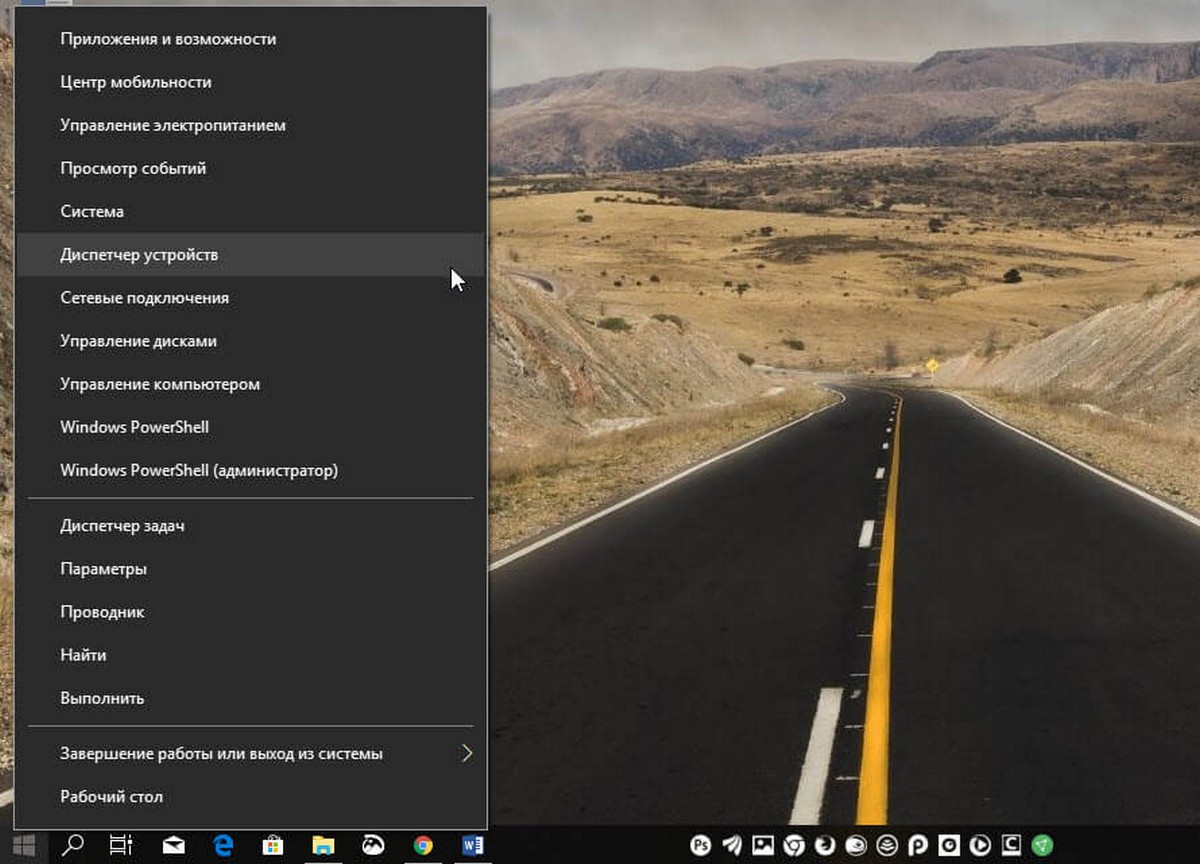Click Рабочий стол at the menu bottom
1200x864 pixels.
click(x=111, y=797)
